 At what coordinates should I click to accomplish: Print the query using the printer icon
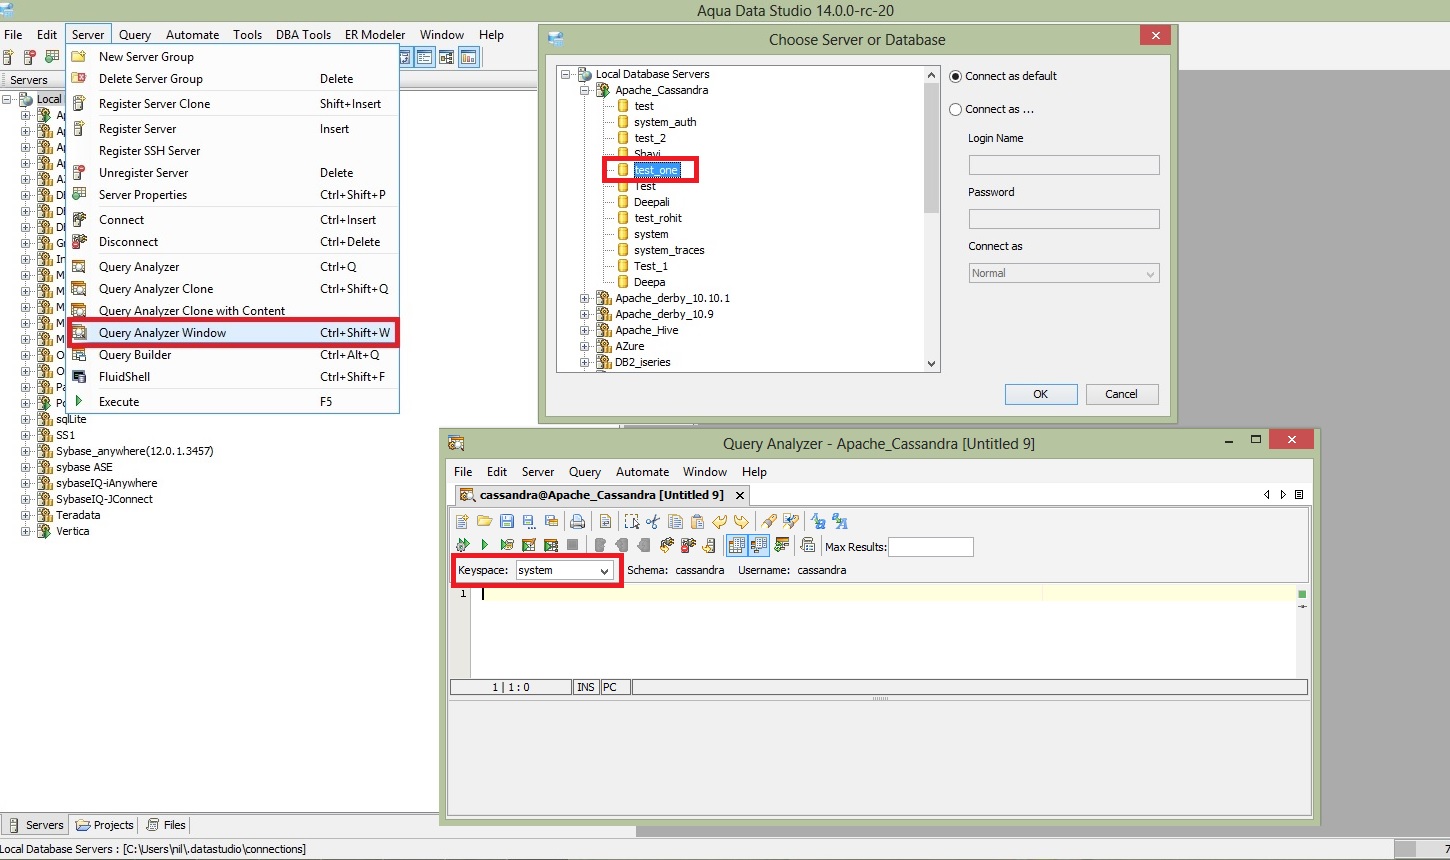tap(577, 521)
